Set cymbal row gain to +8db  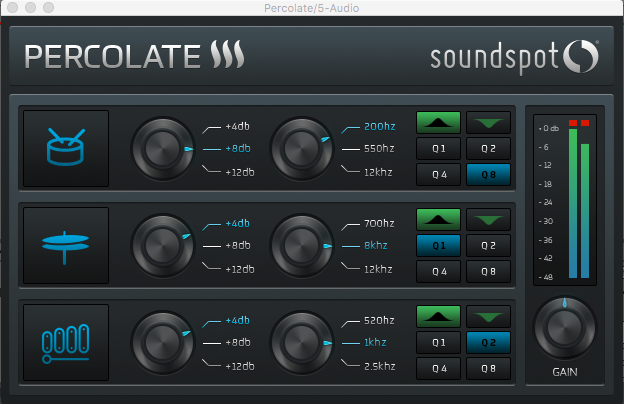click(x=238, y=246)
